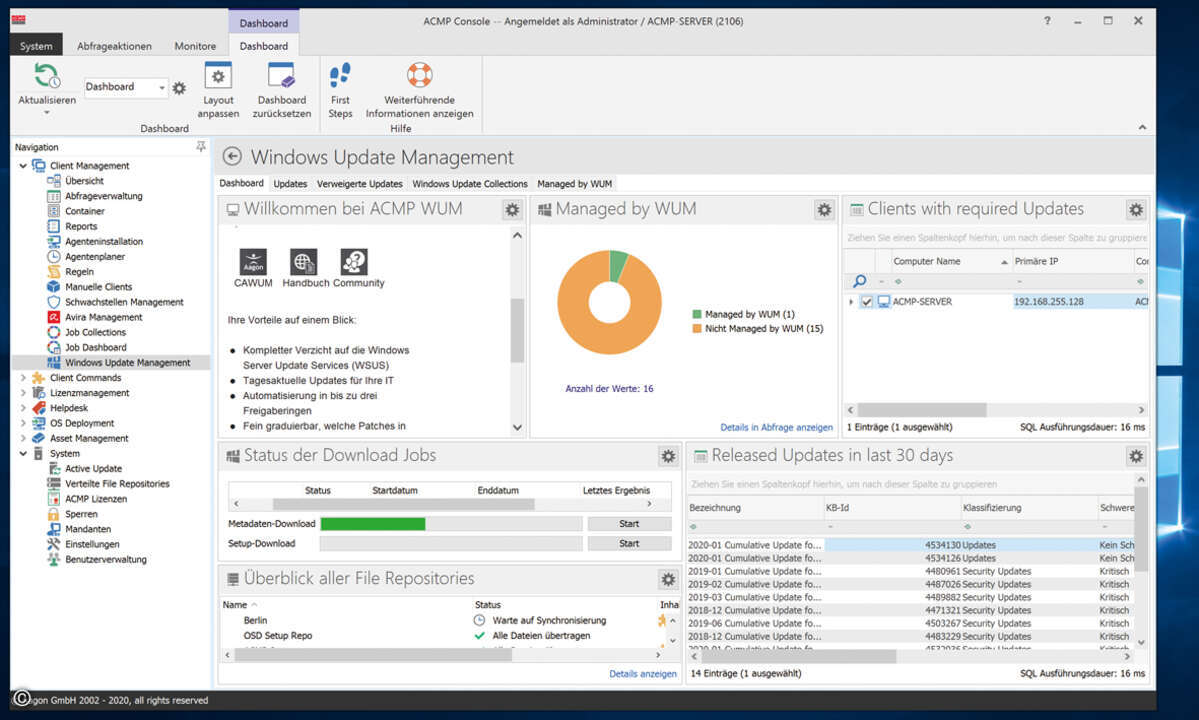Switch to the Managed by WUM tab

click(574, 184)
